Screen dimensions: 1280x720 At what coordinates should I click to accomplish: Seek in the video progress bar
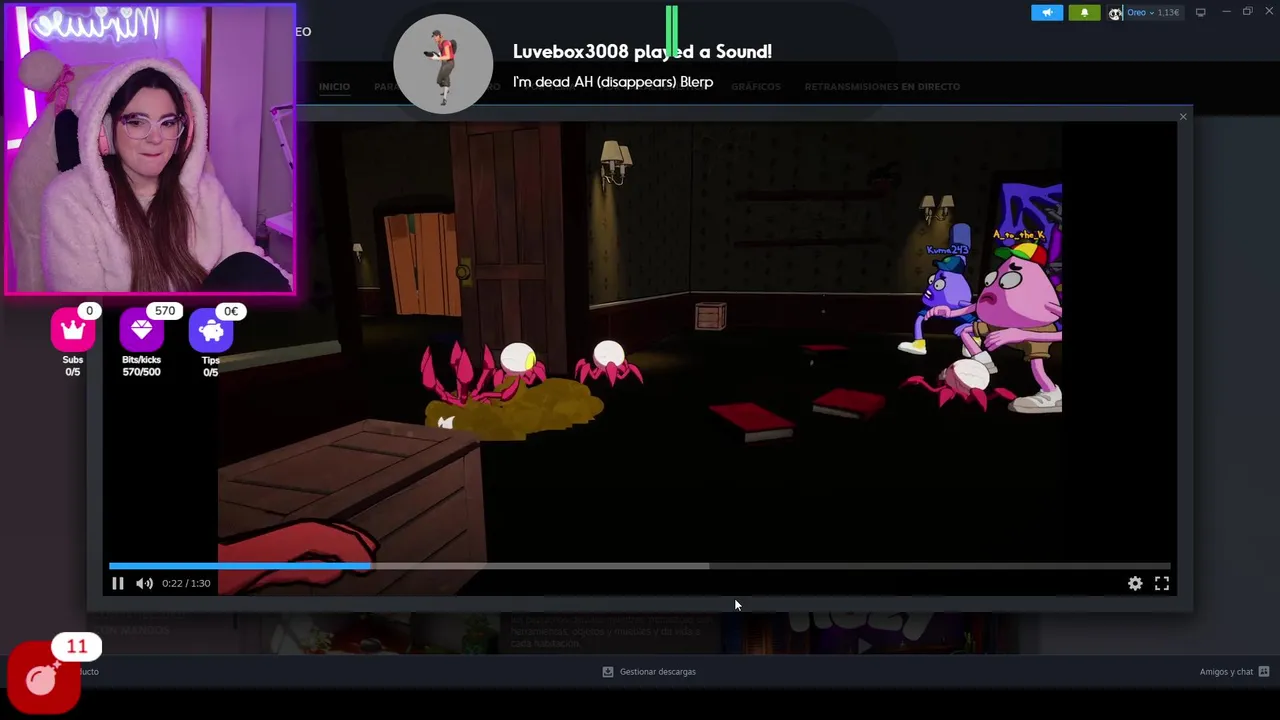(x=640, y=566)
